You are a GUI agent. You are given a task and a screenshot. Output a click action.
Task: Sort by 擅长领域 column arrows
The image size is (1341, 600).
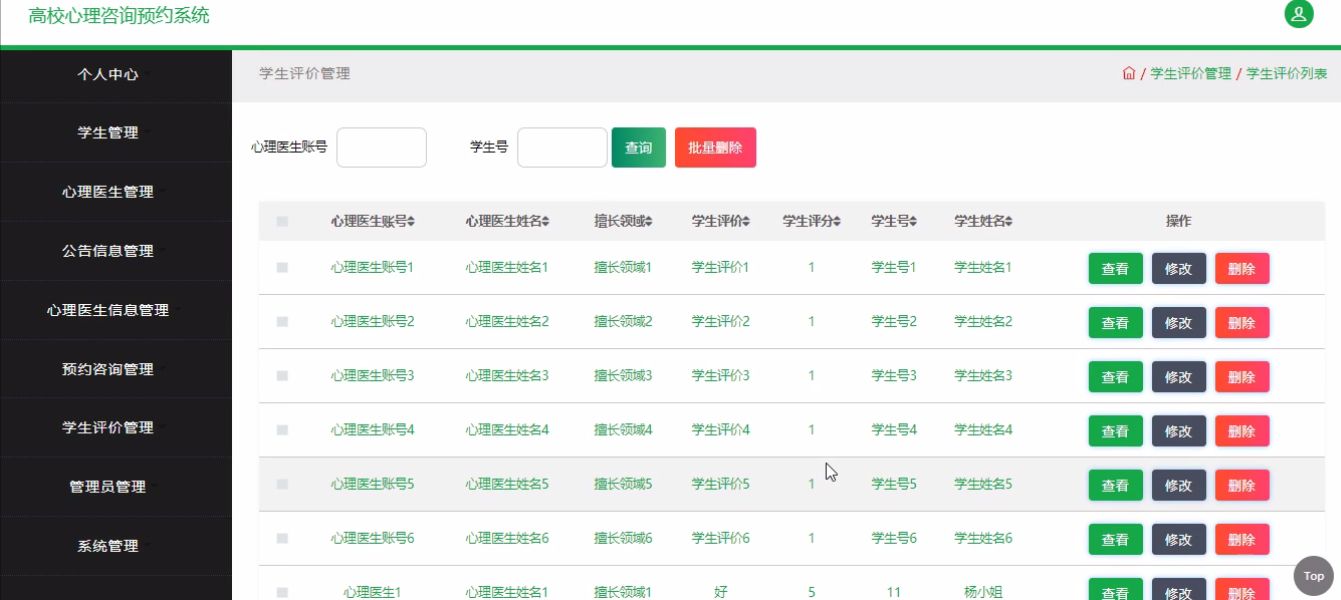point(649,221)
